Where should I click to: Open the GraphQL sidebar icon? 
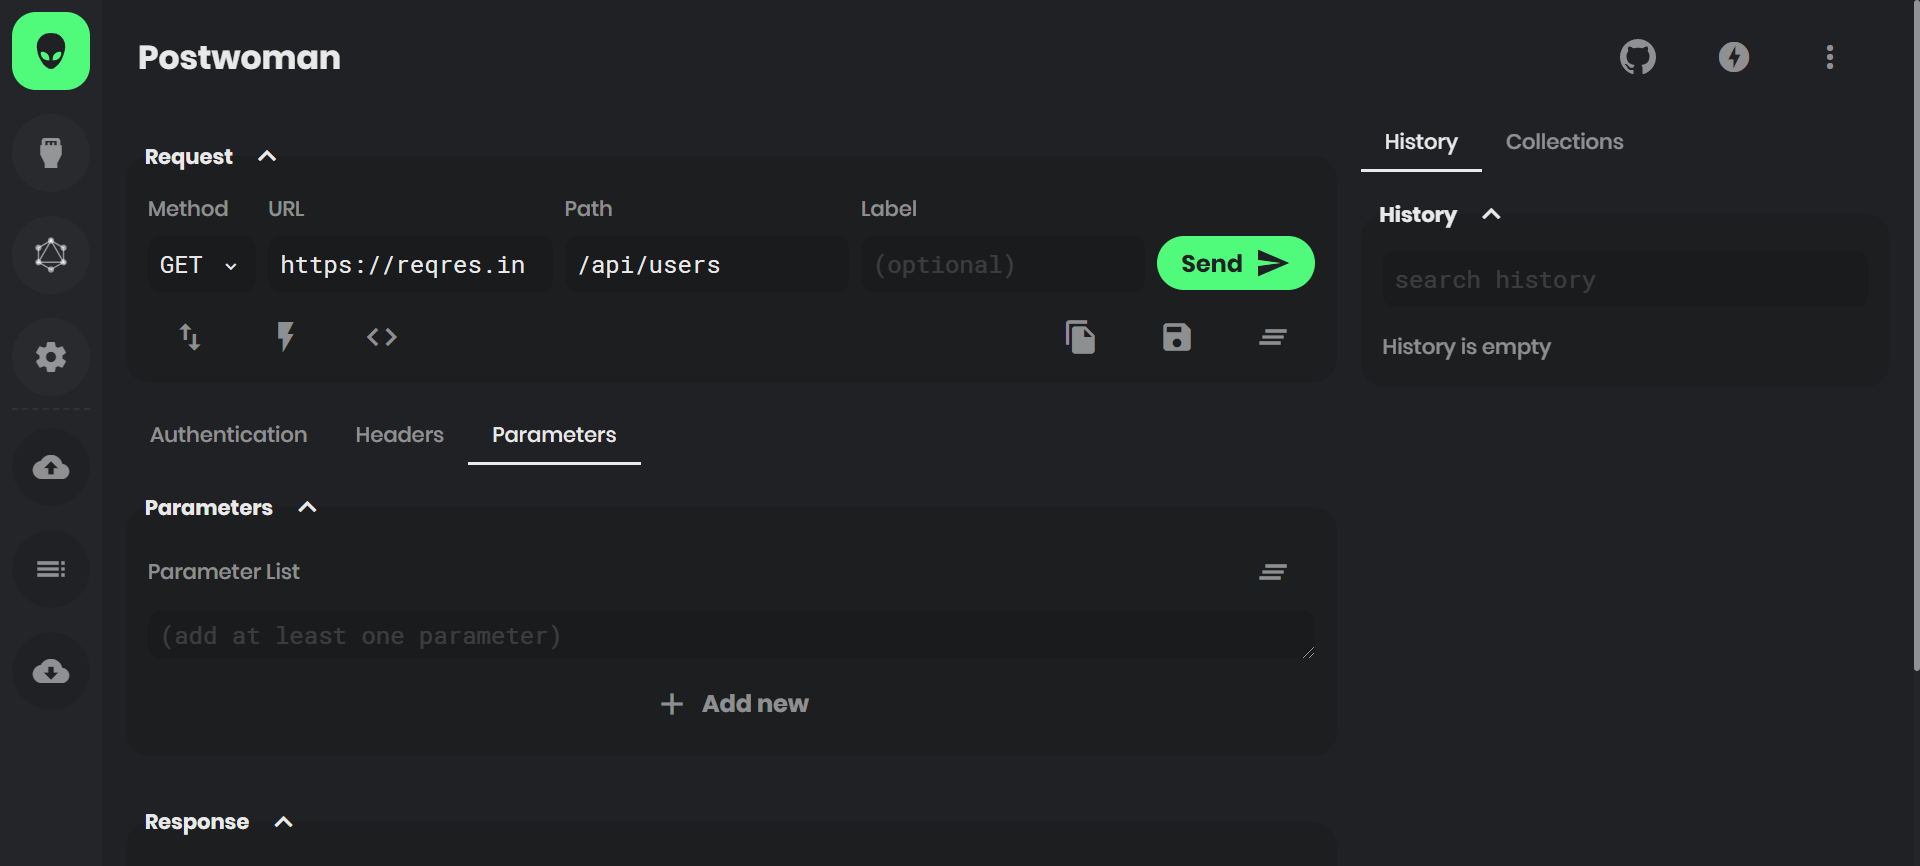(51, 255)
